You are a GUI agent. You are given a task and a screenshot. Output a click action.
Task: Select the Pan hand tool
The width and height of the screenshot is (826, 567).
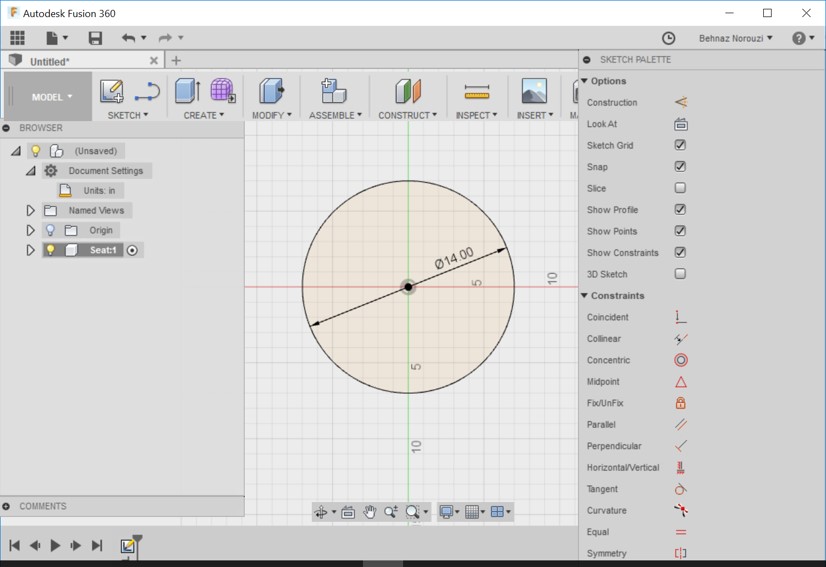pyautogui.click(x=370, y=511)
